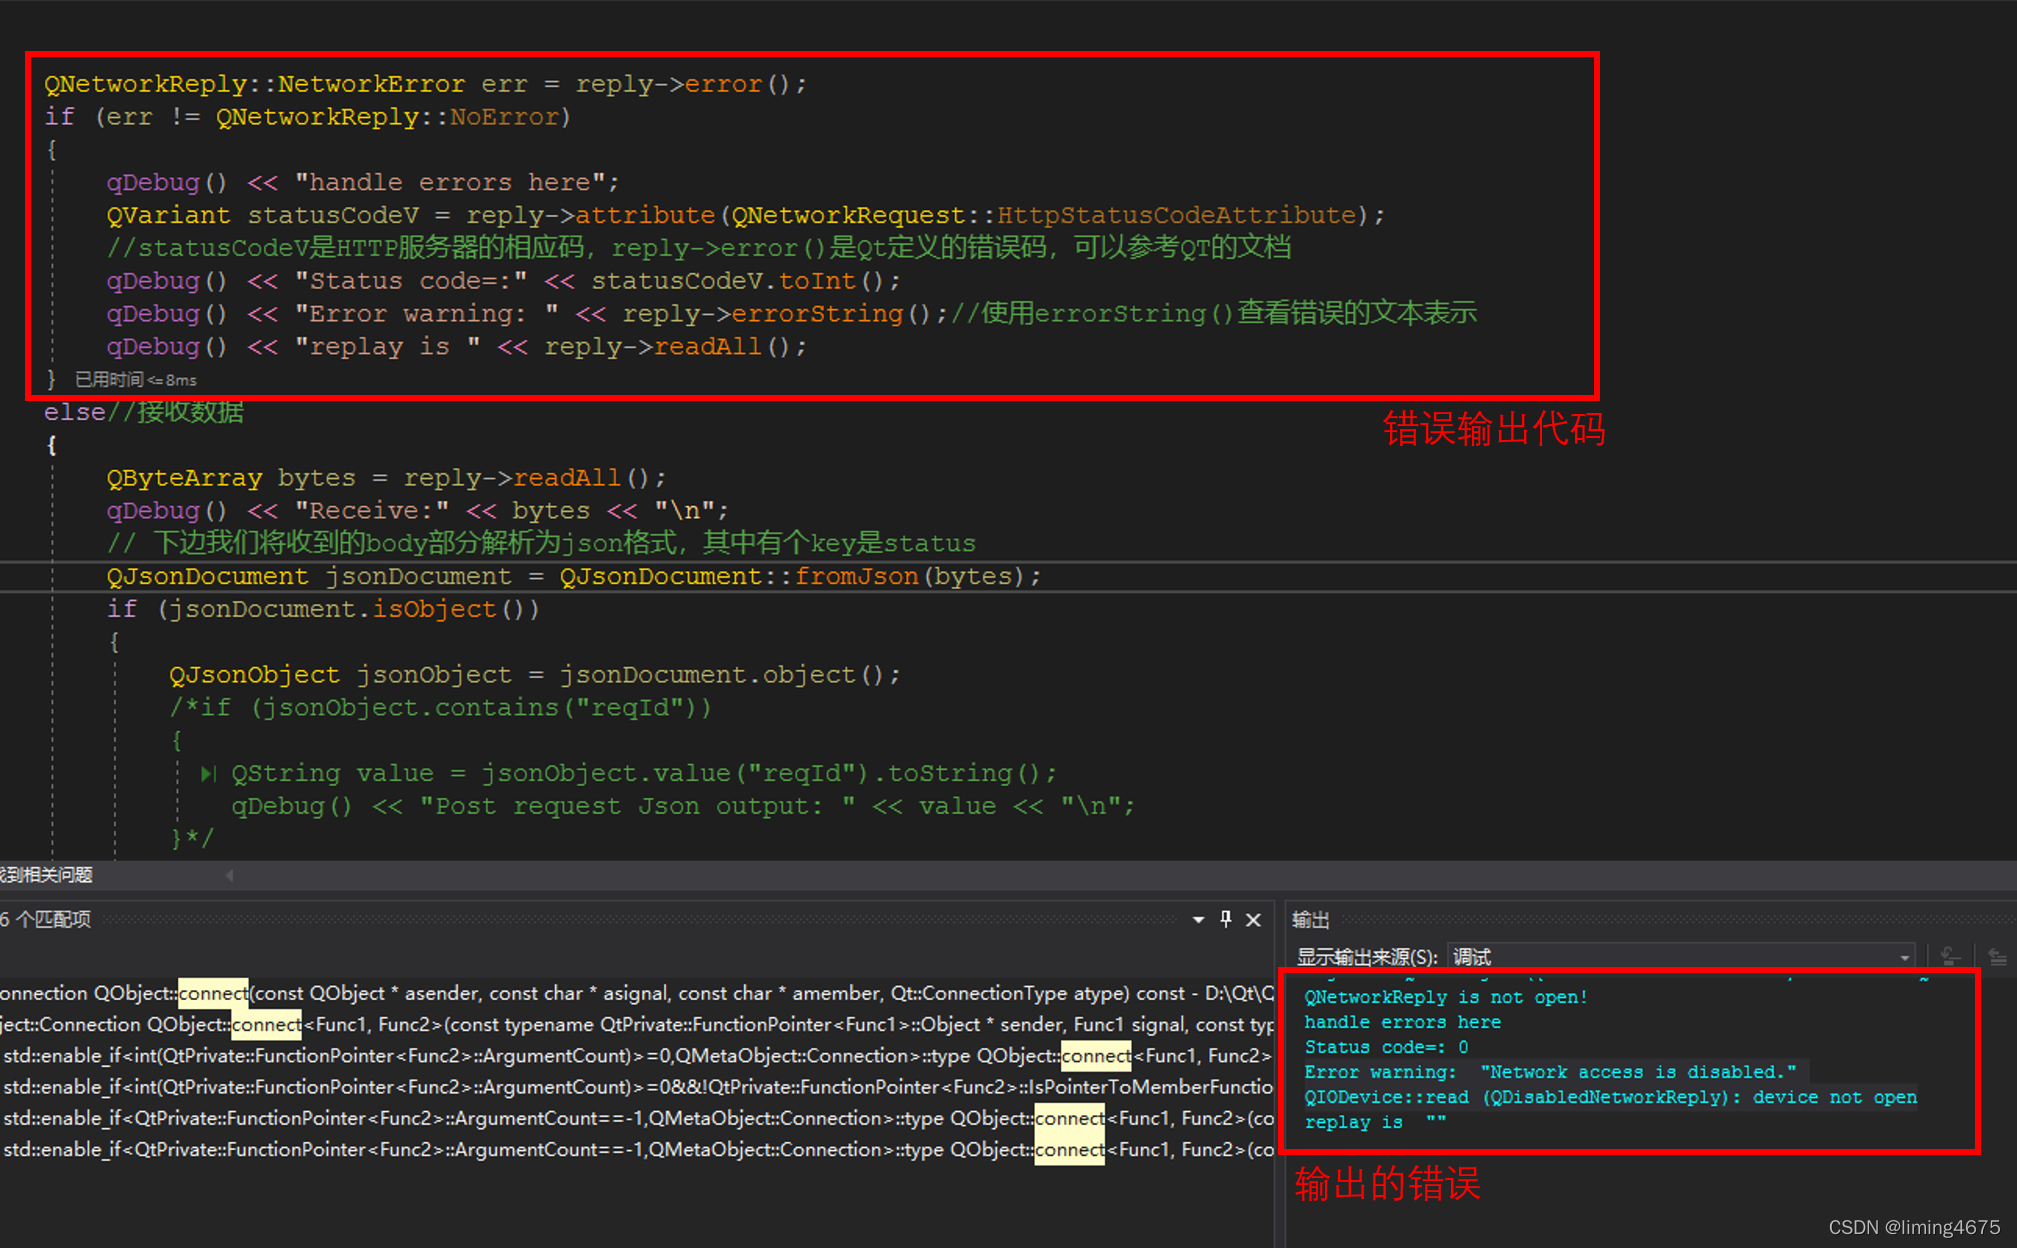
Task: Click the first icon right of output source
Action: (x=1949, y=957)
